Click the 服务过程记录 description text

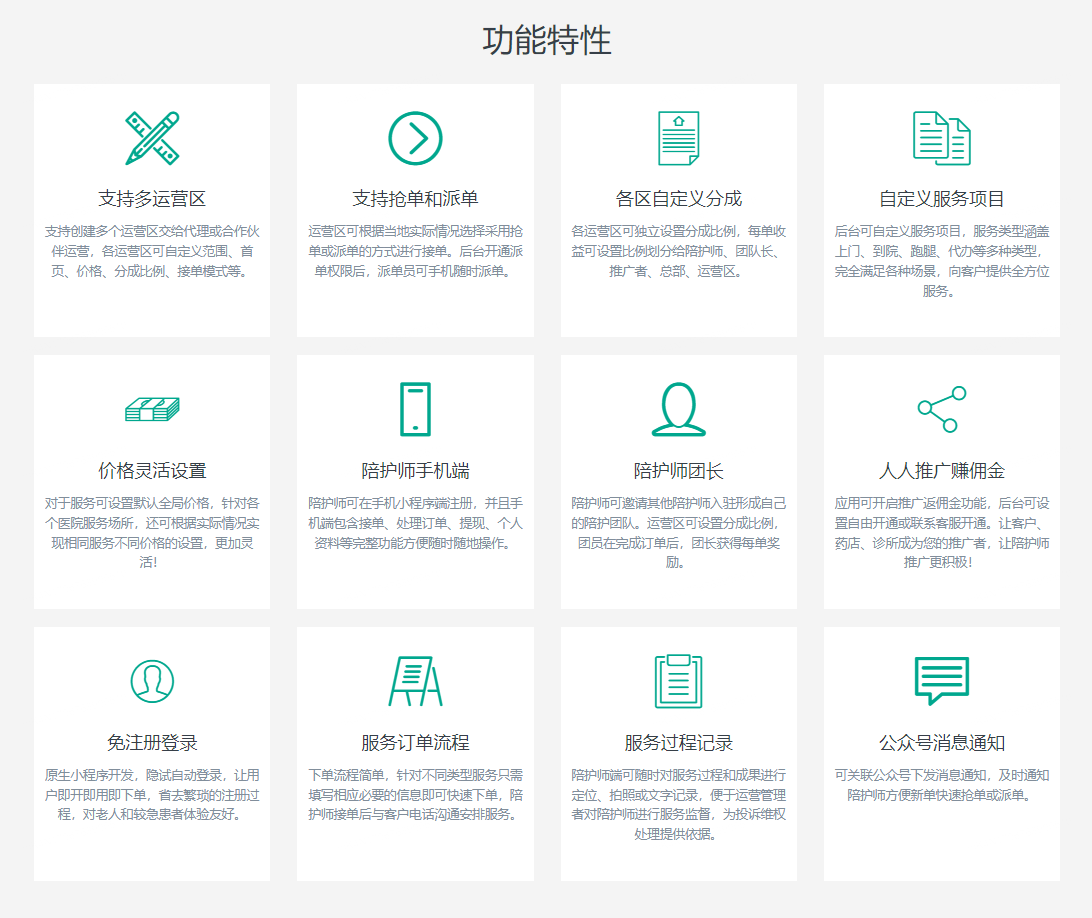click(x=678, y=804)
